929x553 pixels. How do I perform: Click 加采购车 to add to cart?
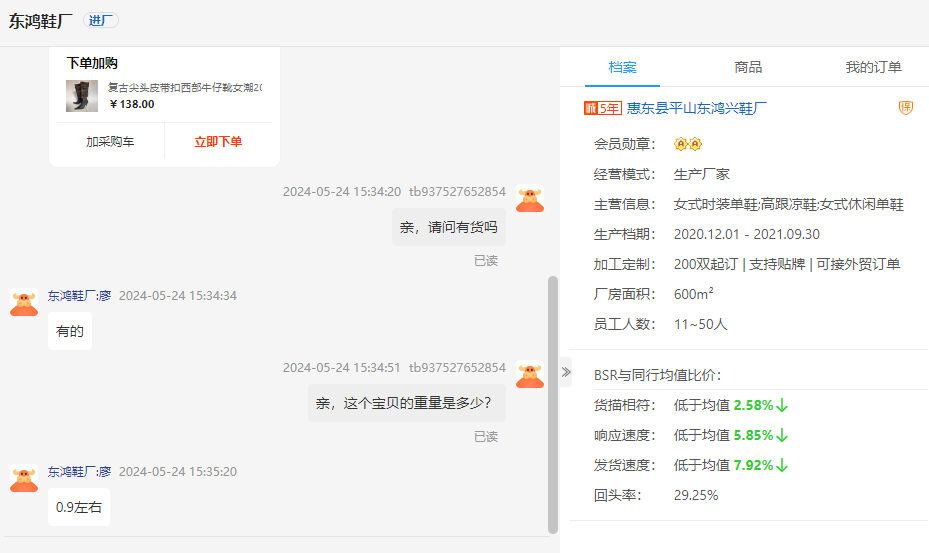click(x=110, y=142)
